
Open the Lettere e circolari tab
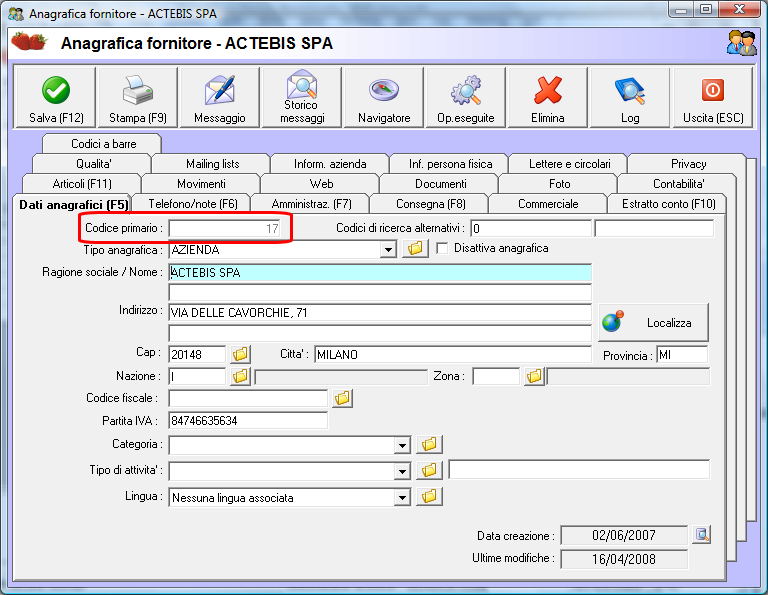tap(570, 164)
